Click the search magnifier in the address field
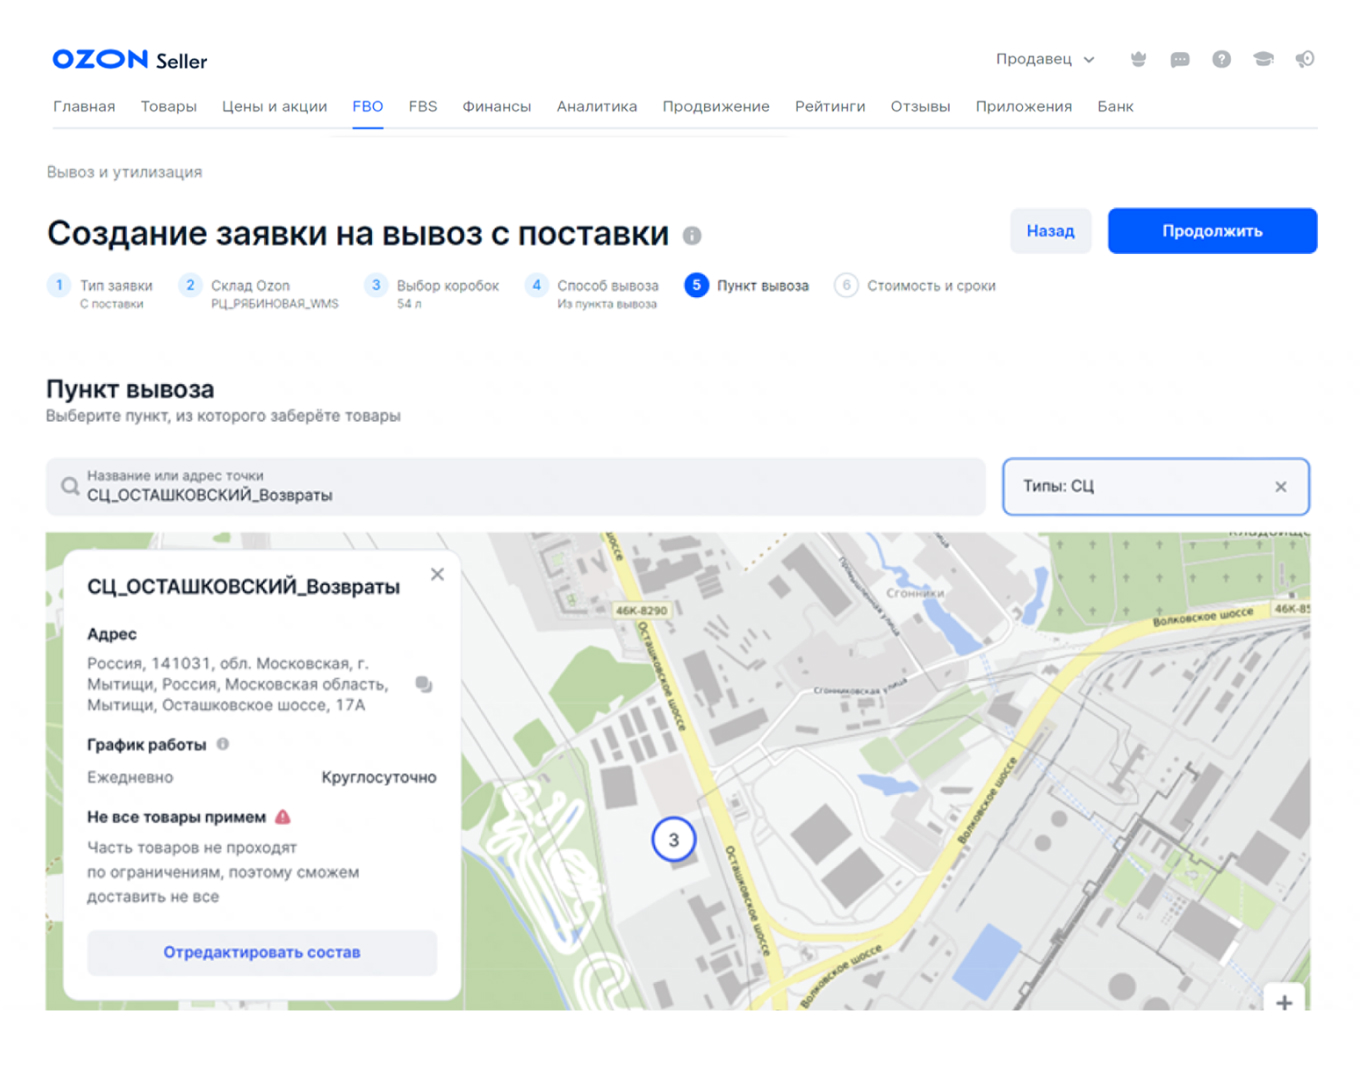The height and width of the screenshot is (1075, 1360). pos(70,487)
